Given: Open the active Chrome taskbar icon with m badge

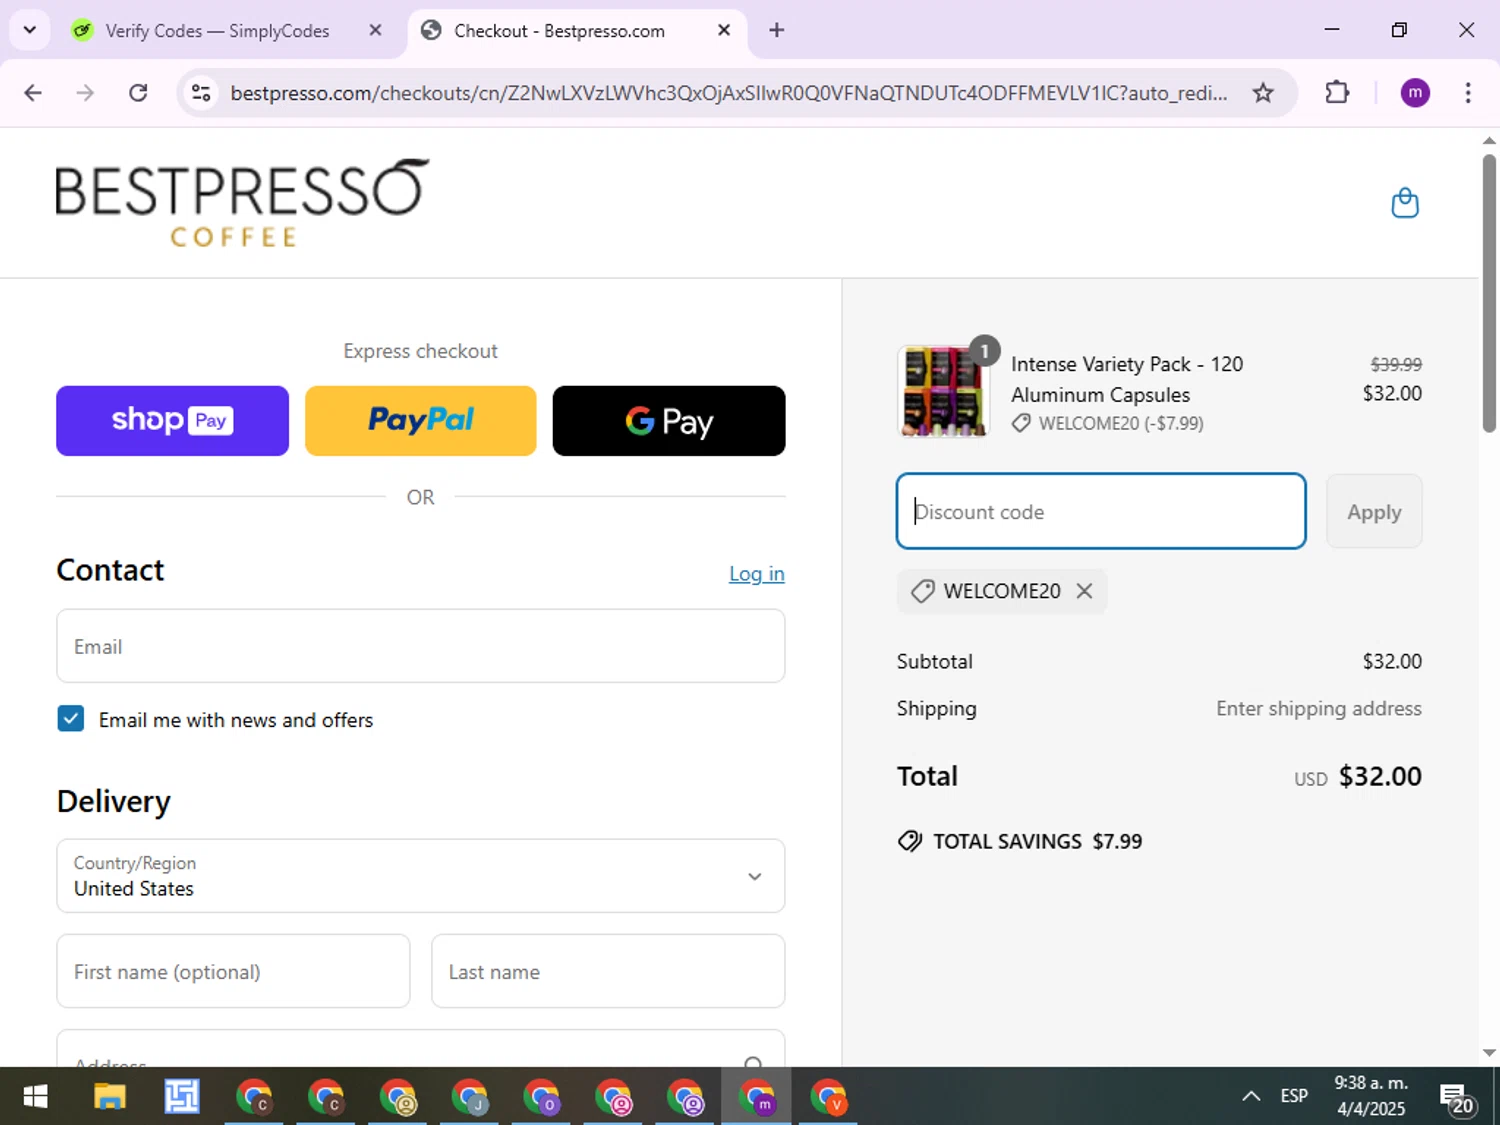Looking at the screenshot, I should (757, 1097).
